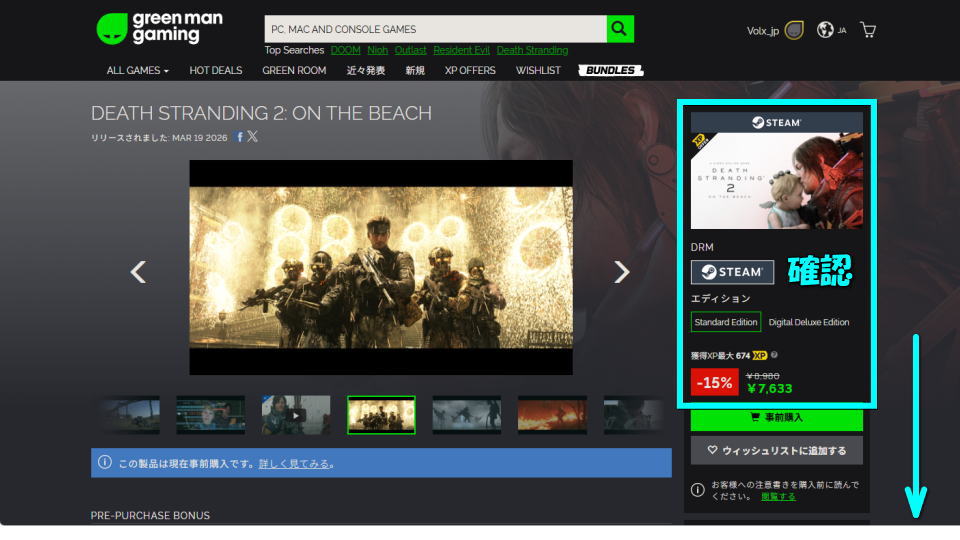
Task: Select the video thumbnail with play icon
Action: coord(296,414)
